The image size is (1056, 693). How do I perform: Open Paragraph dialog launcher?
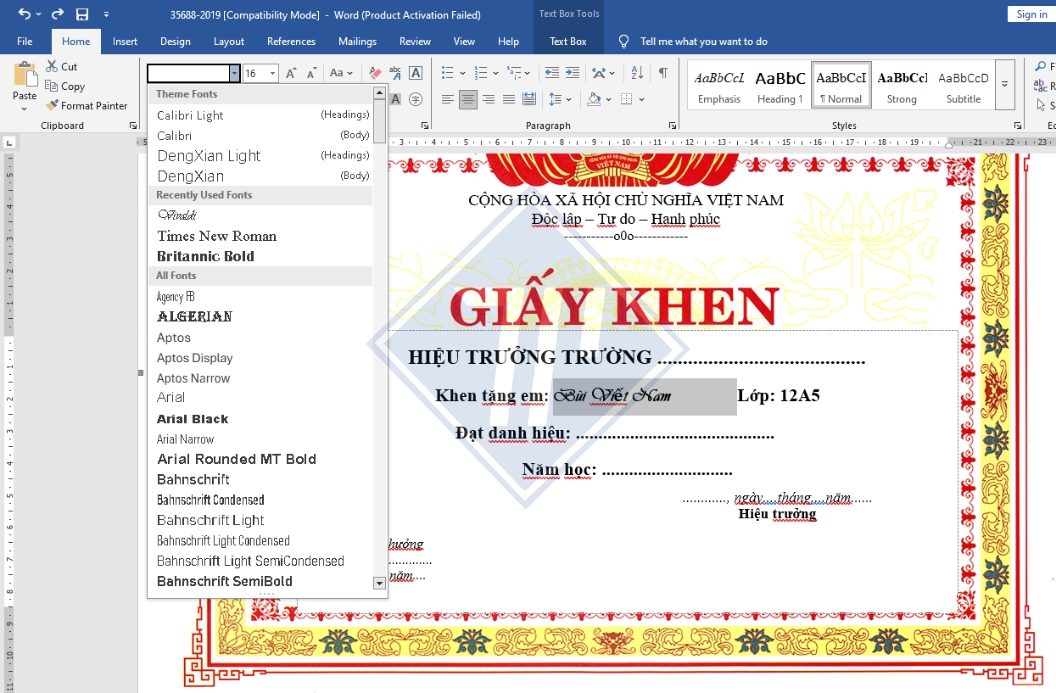(672, 125)
